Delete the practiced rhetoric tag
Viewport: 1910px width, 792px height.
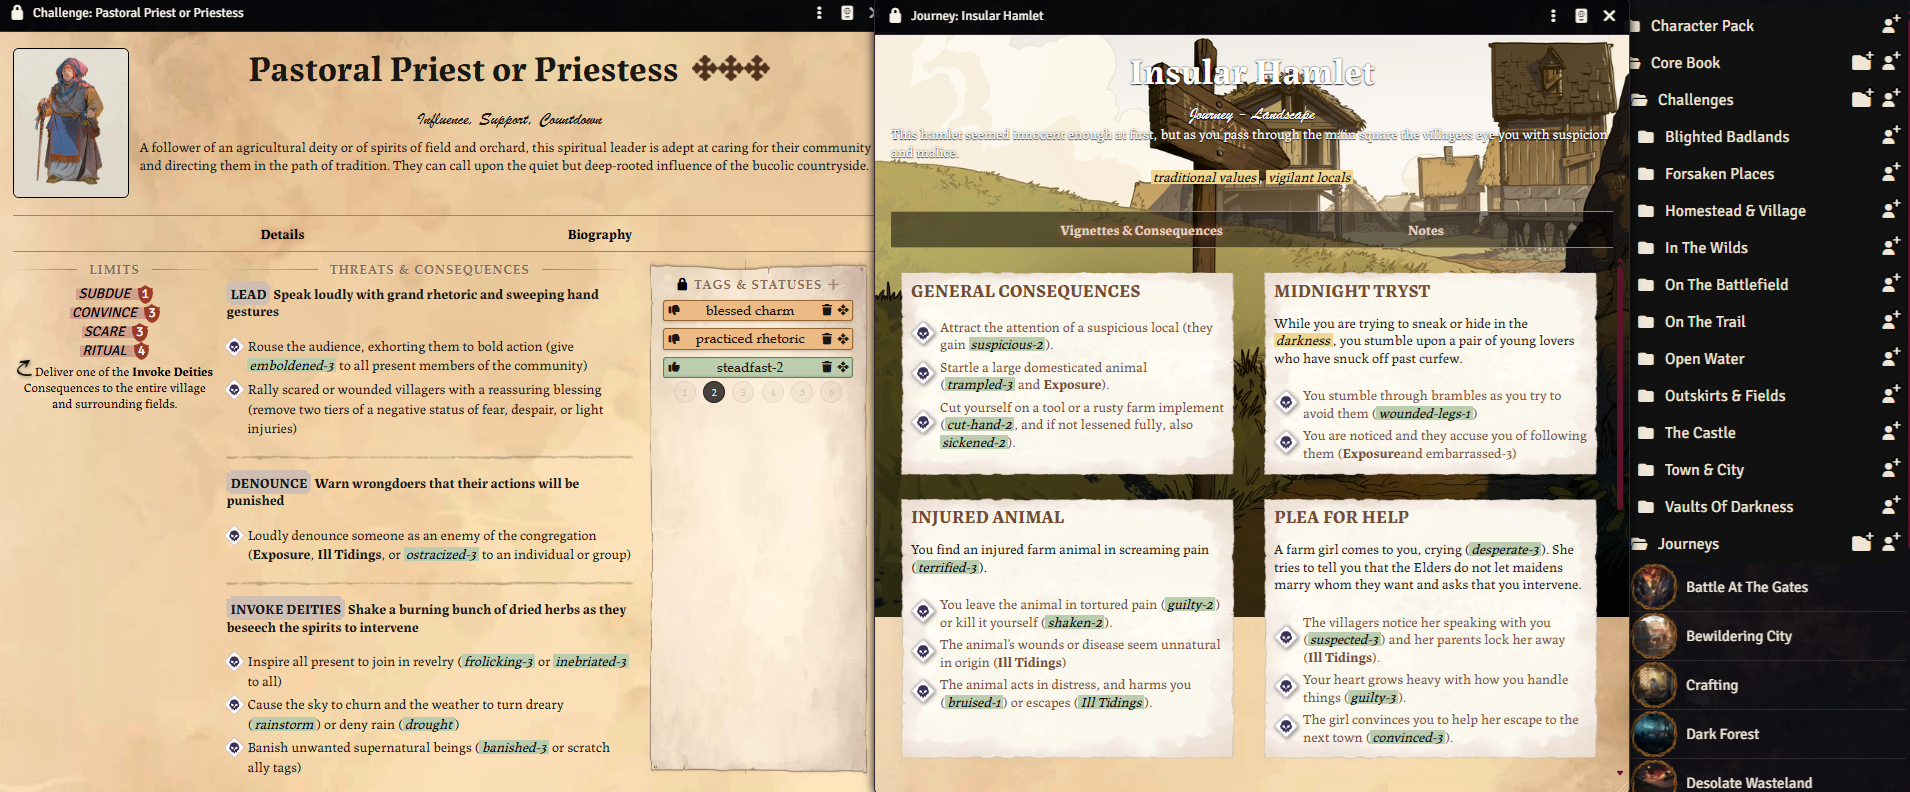(x=827, y=339)
